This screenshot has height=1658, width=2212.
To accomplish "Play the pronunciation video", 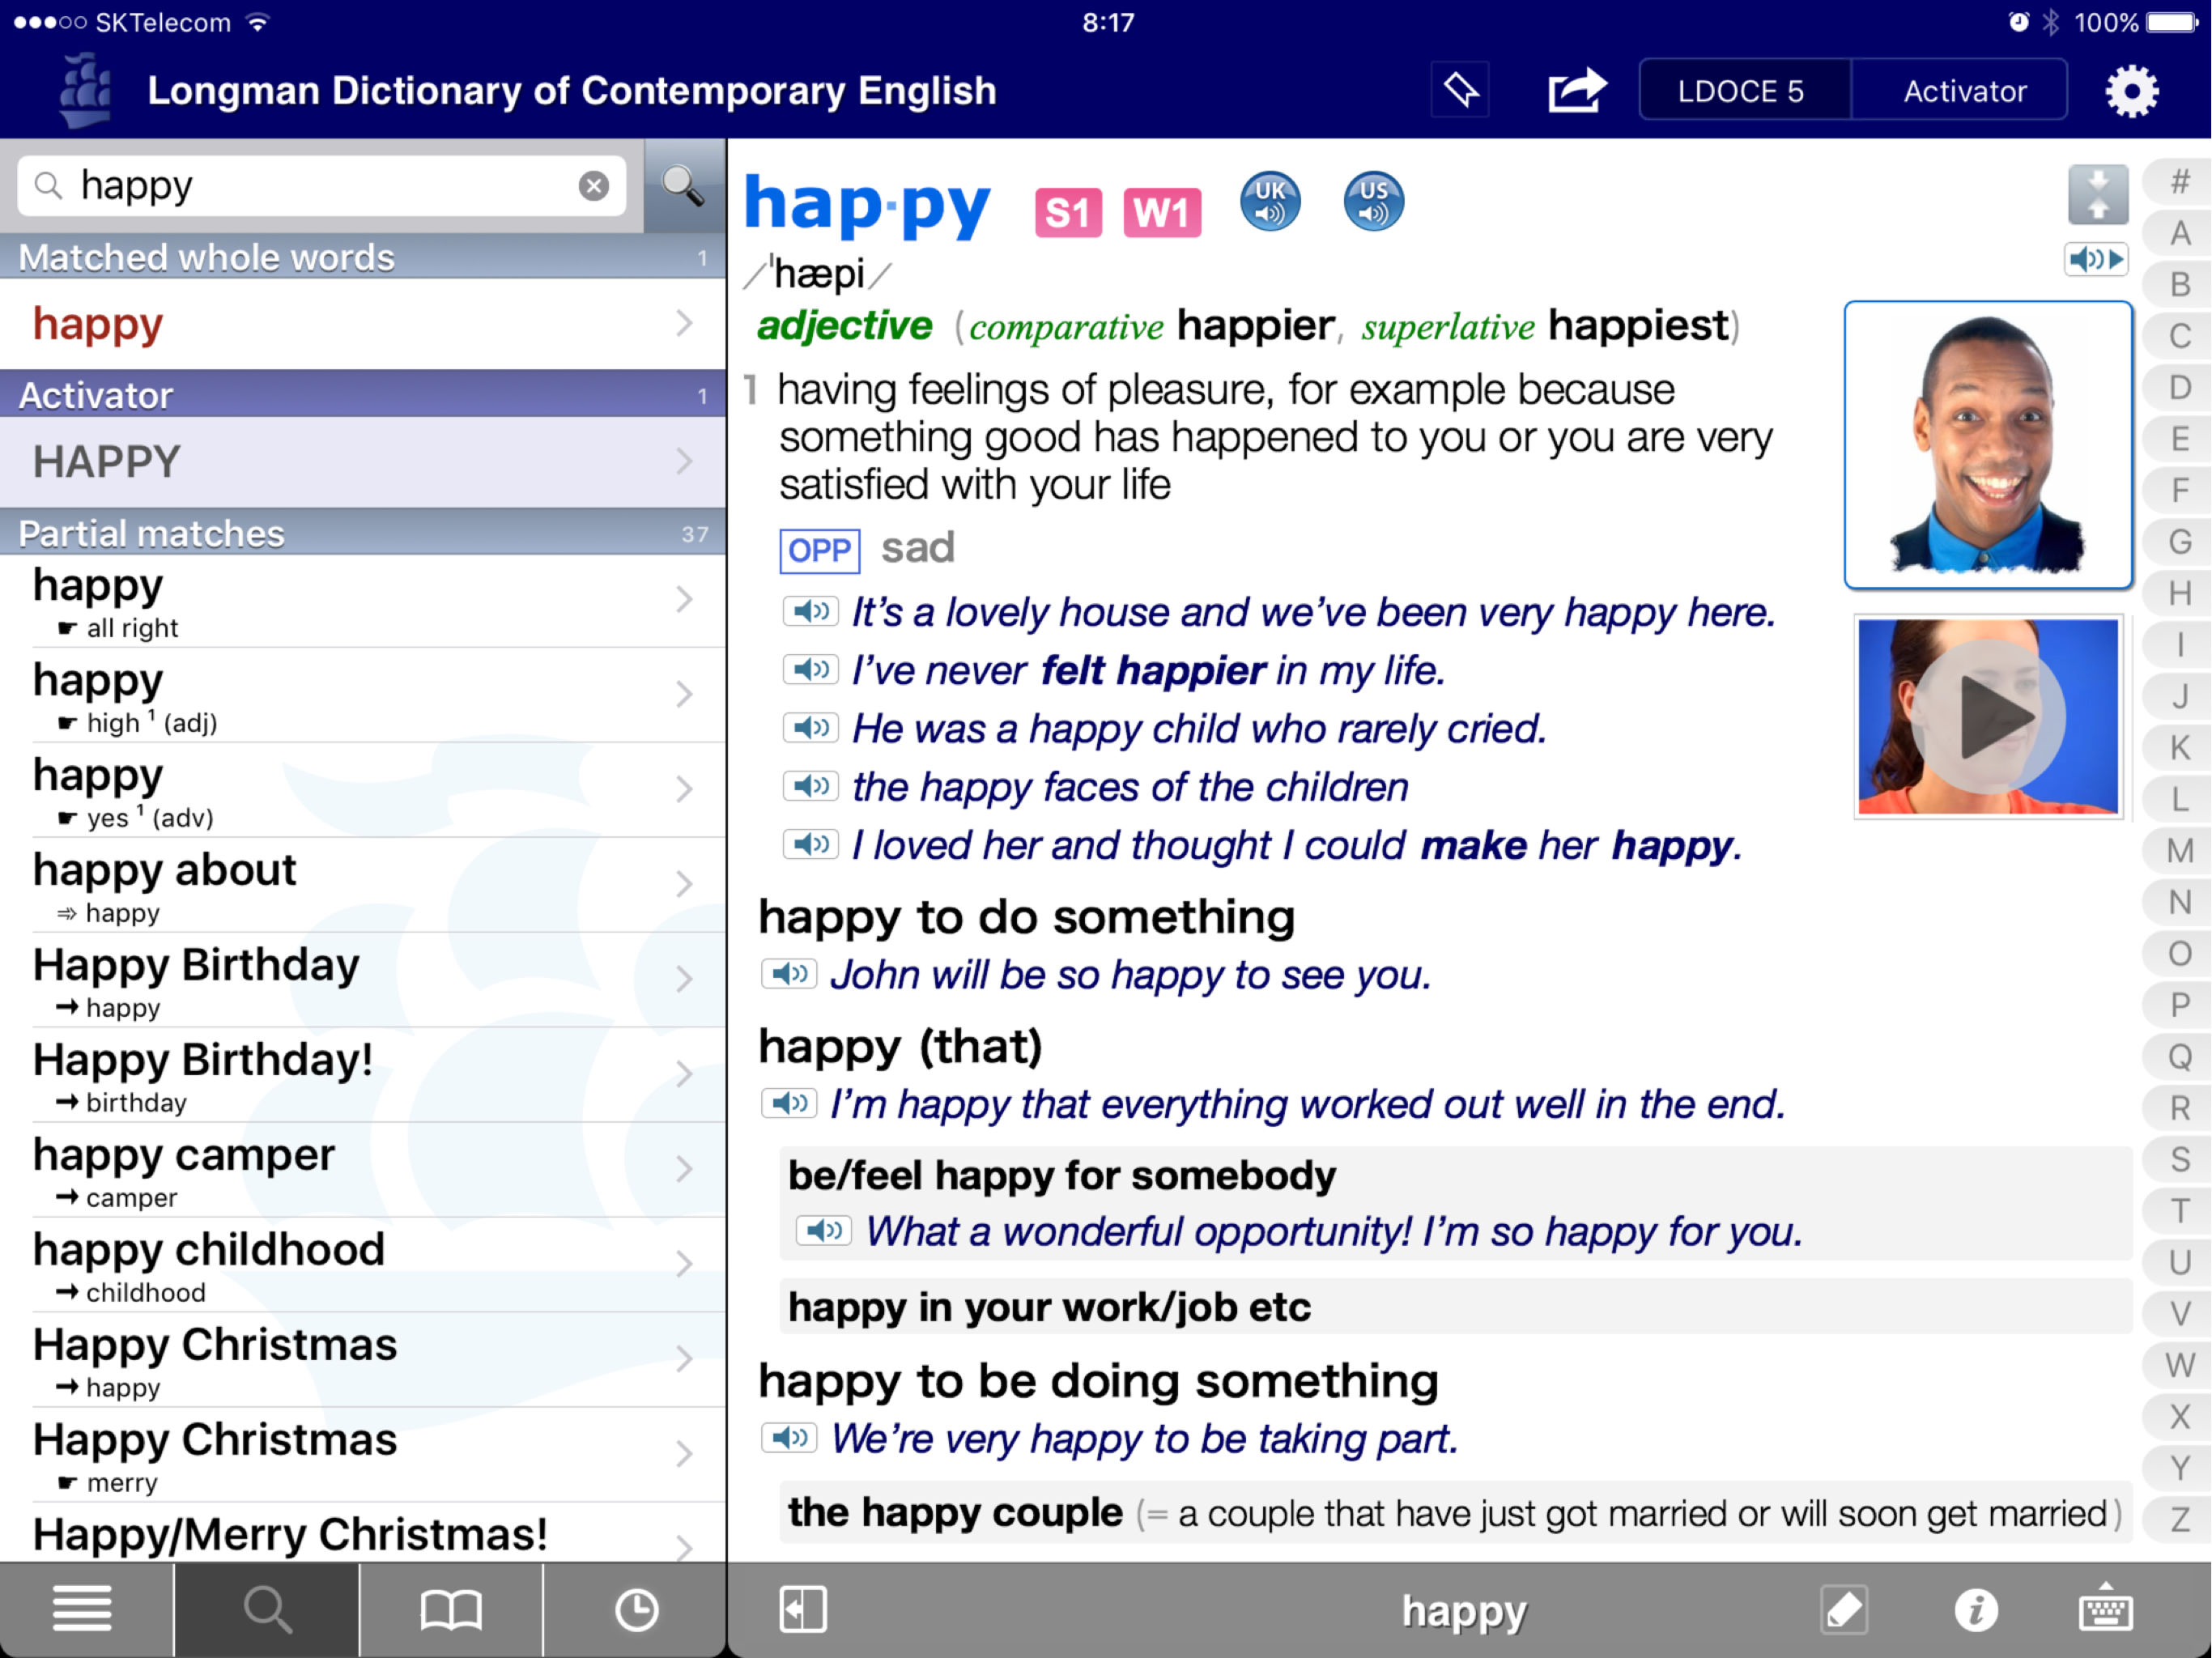I will 1987,717.
